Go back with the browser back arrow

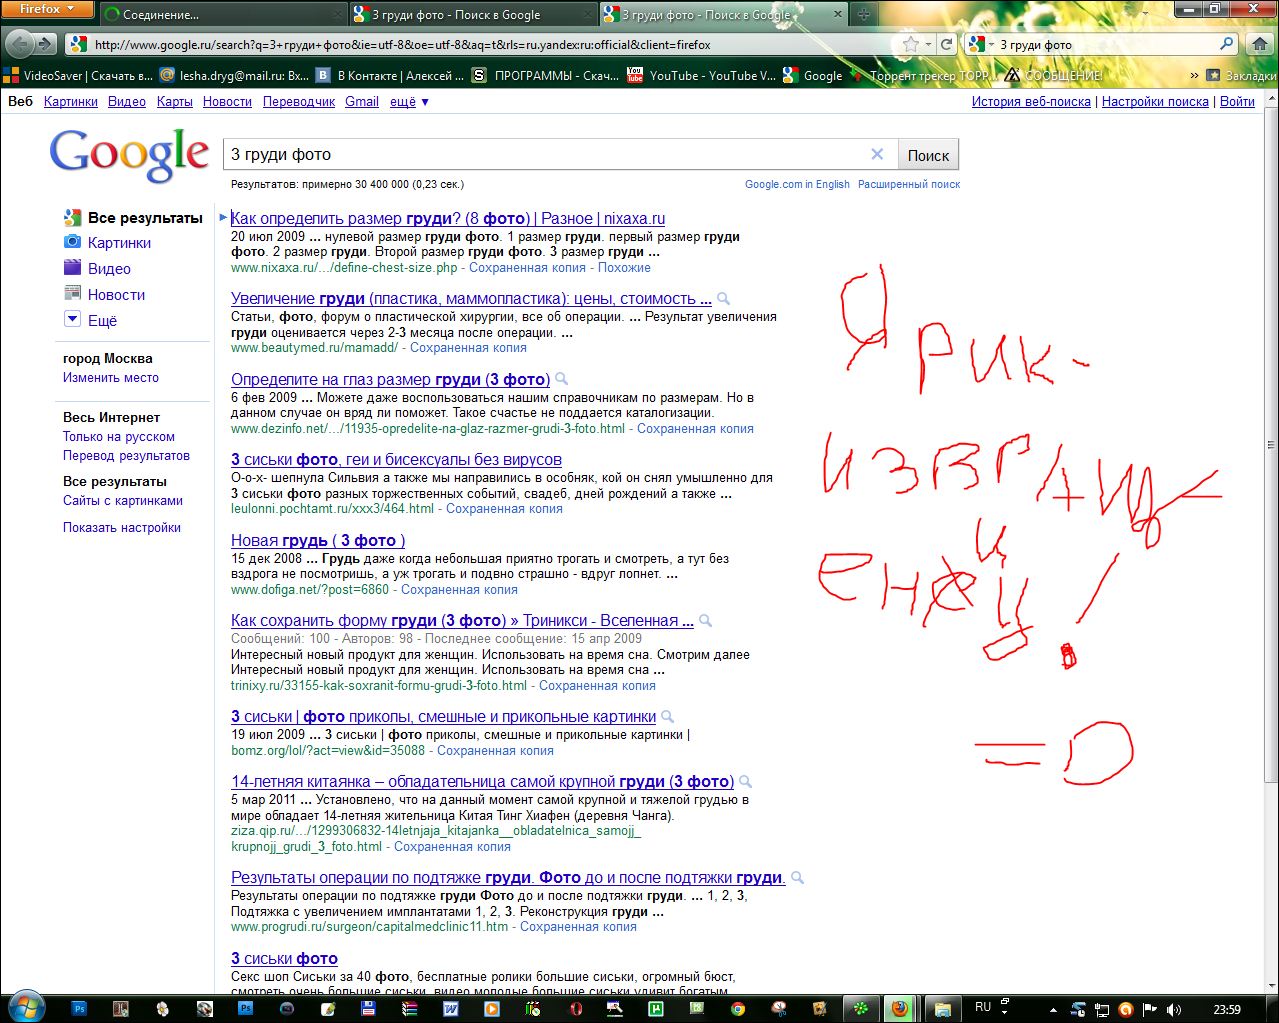coord(19,44)
